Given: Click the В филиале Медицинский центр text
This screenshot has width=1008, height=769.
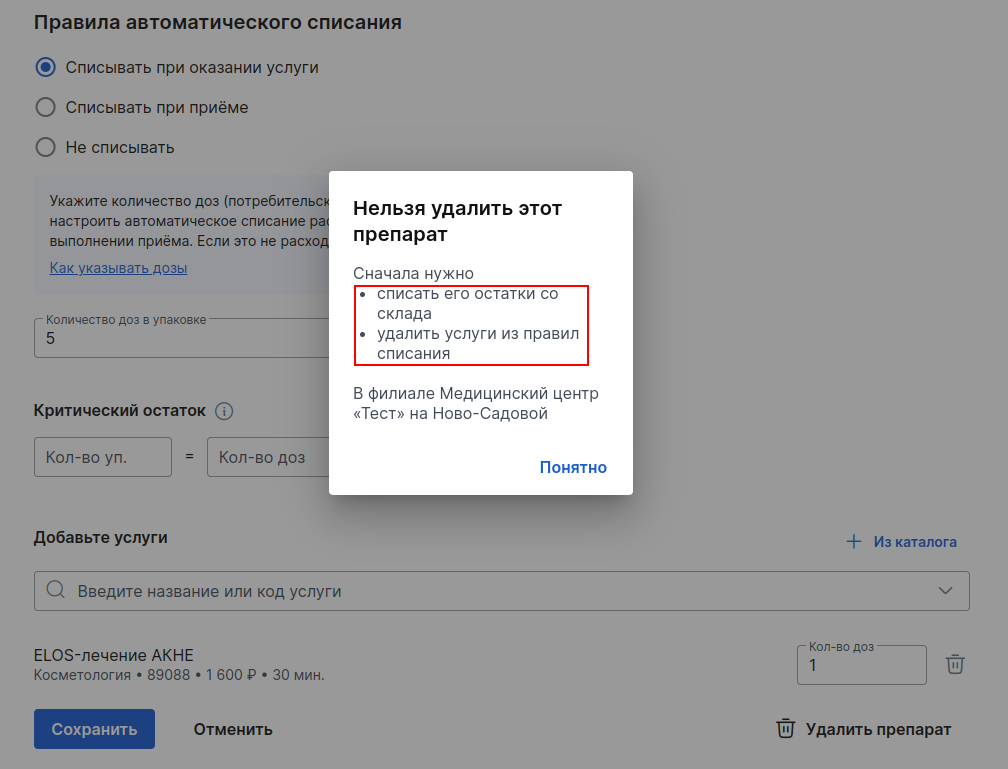Looking at the screenshot, I should (476, 403).
